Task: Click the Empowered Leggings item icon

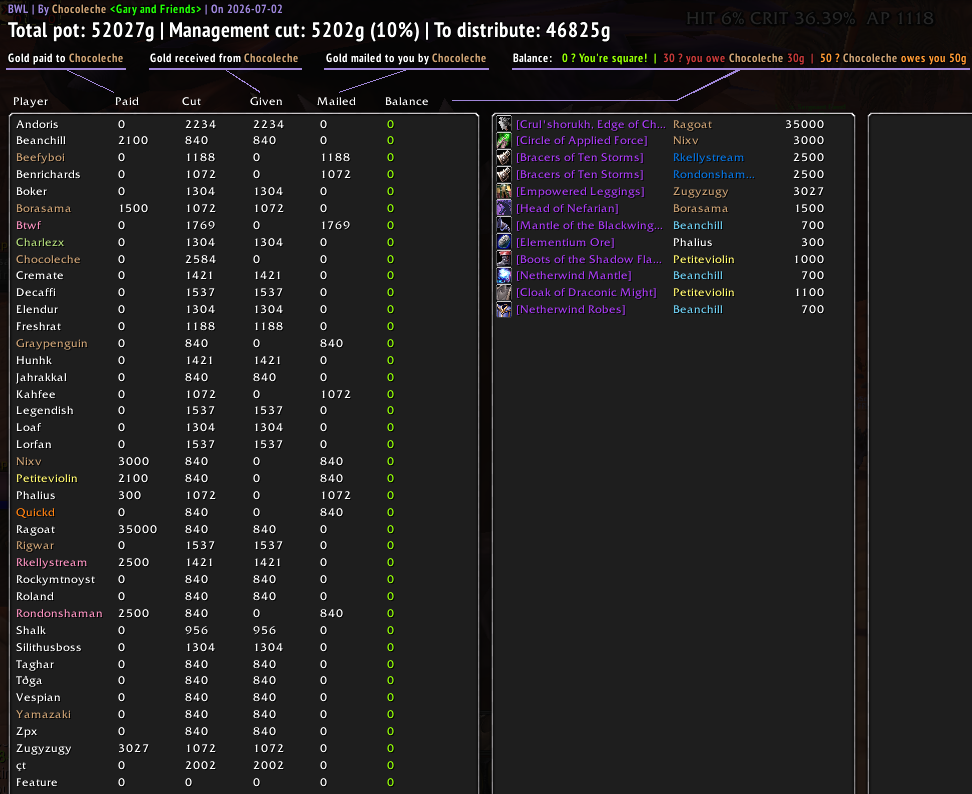Action: 504,192
